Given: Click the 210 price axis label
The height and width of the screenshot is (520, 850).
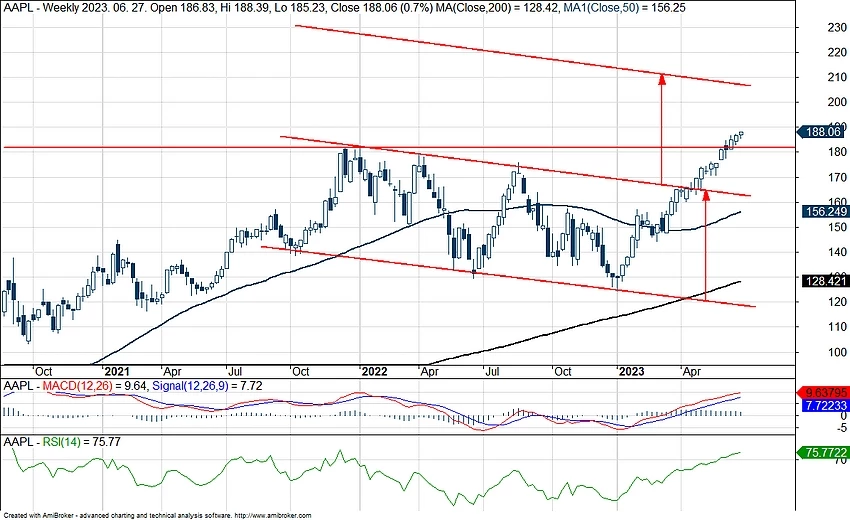Looking at the screenshot, I should point(837,77).
